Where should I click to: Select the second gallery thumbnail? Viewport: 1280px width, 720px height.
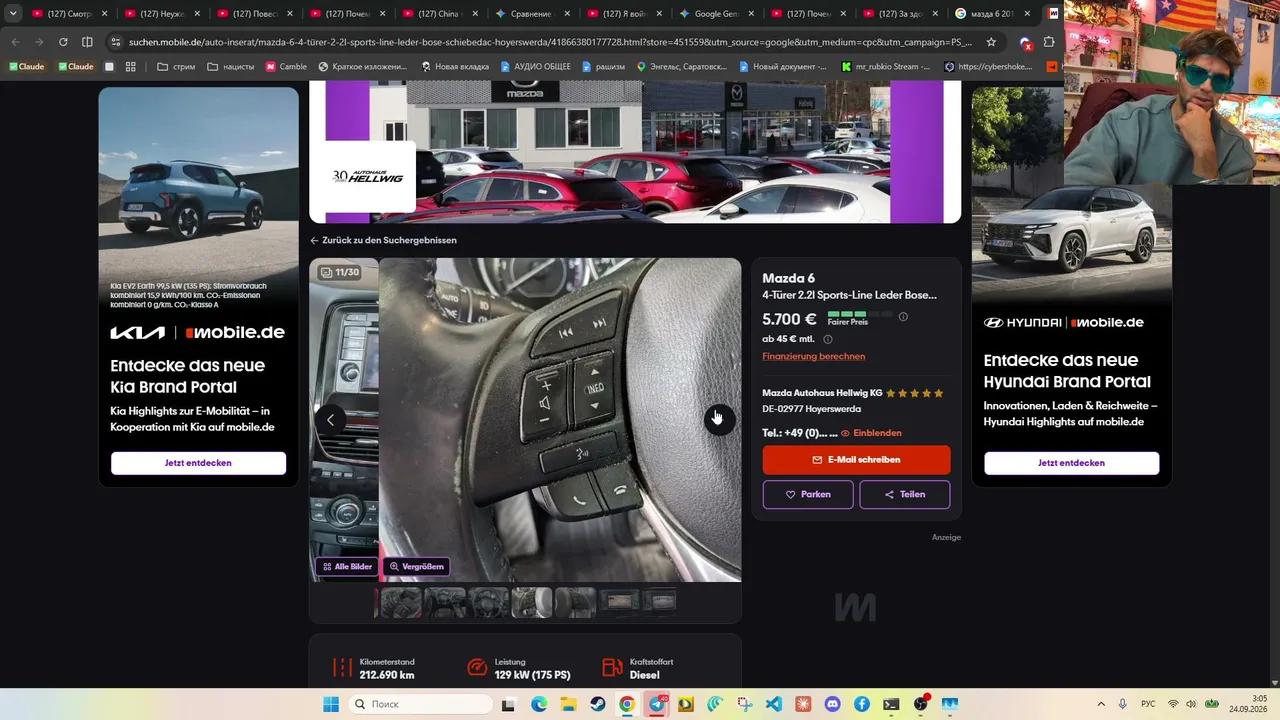(x=444, y=602)
